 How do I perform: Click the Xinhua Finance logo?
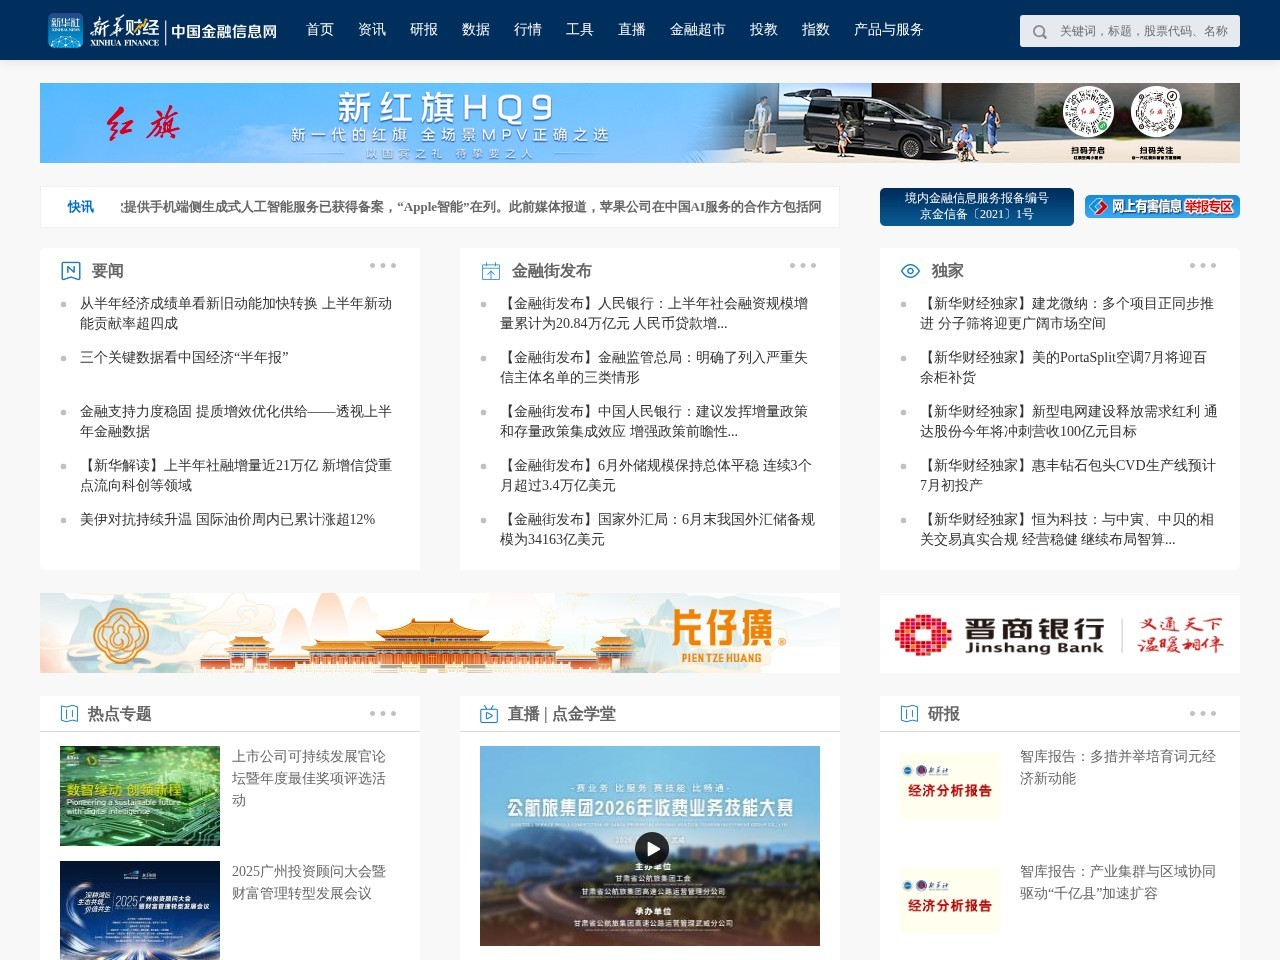(x=163, y=30)
